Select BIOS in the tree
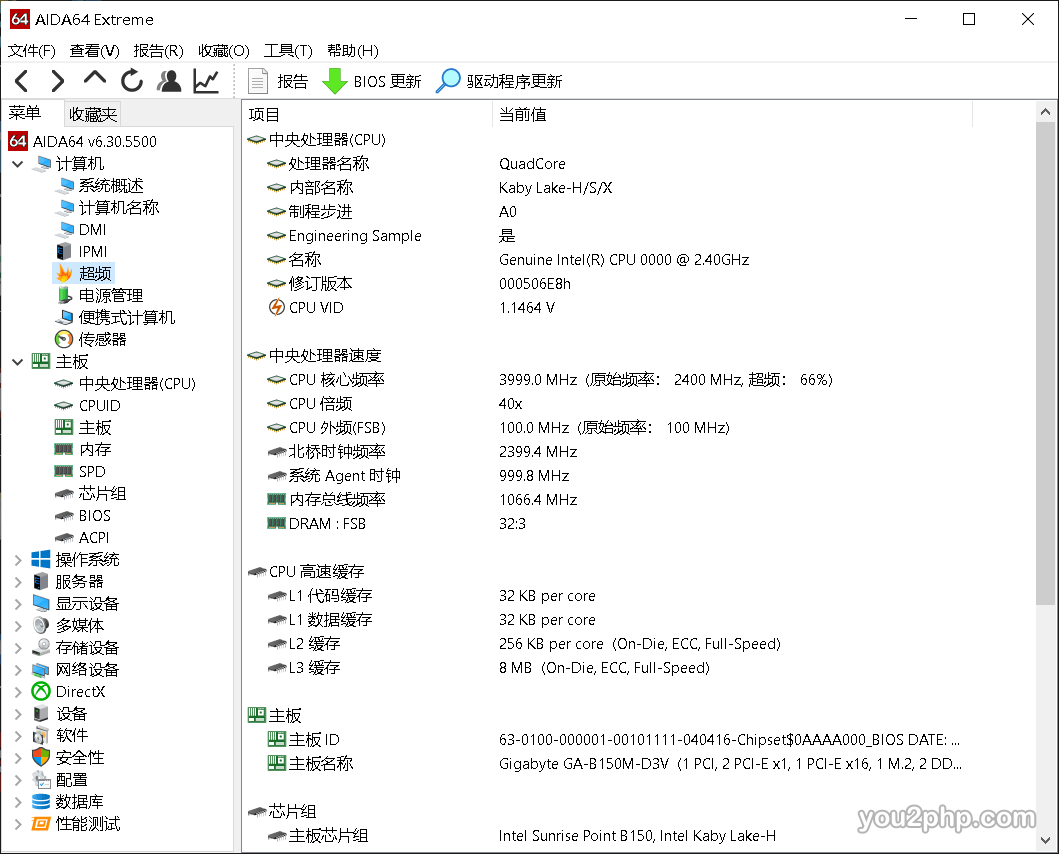The height and width of the screenshot is (854, 1059). click(95, 516)
